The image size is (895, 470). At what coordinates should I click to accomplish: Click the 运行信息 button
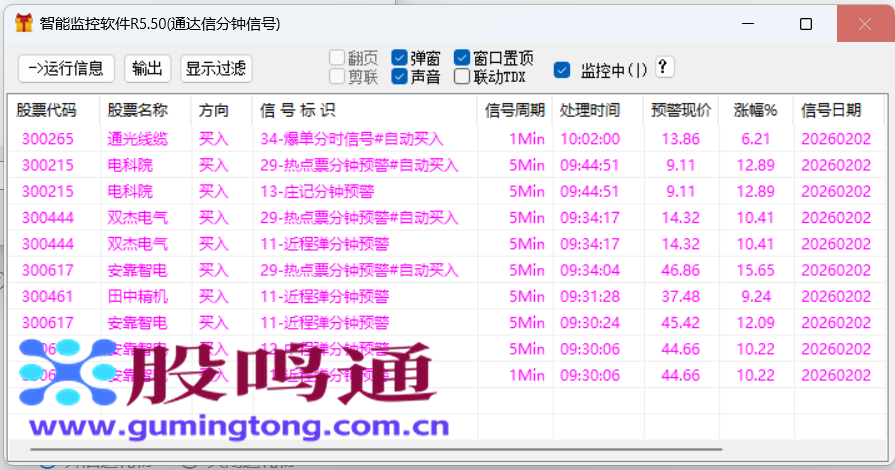[x=66, y=68]
